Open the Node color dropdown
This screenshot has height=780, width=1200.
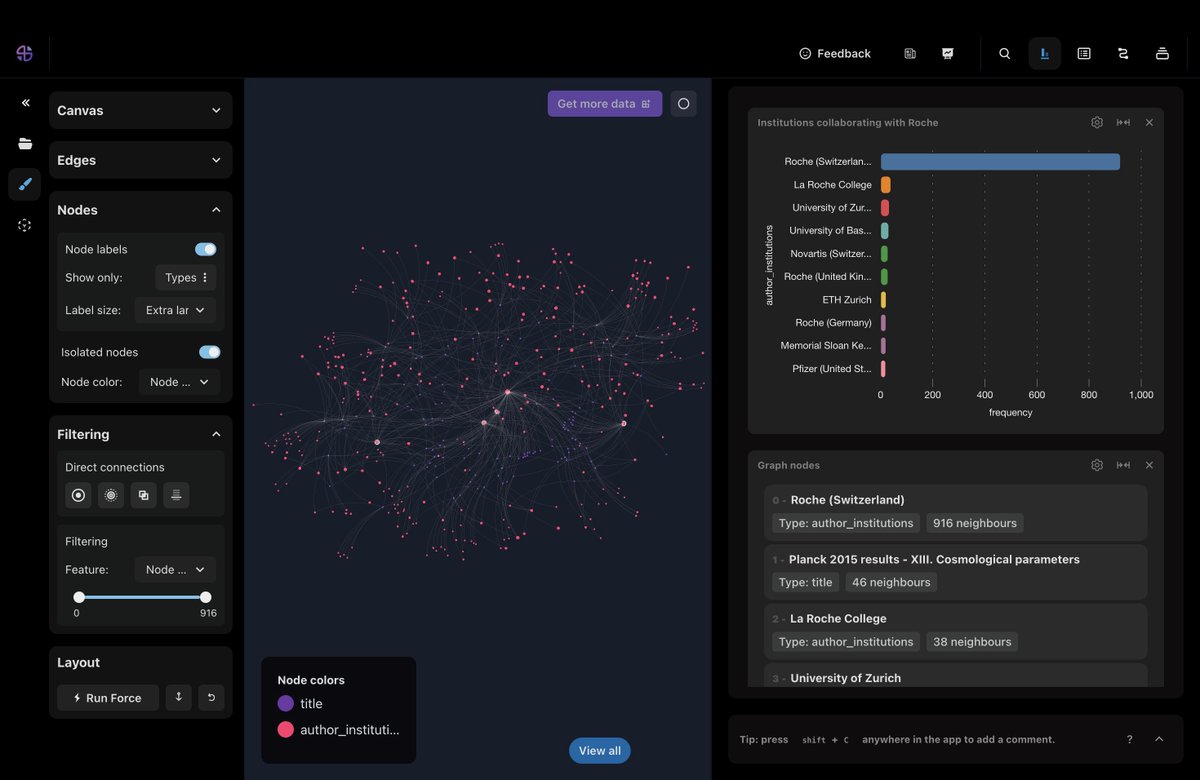180,382
